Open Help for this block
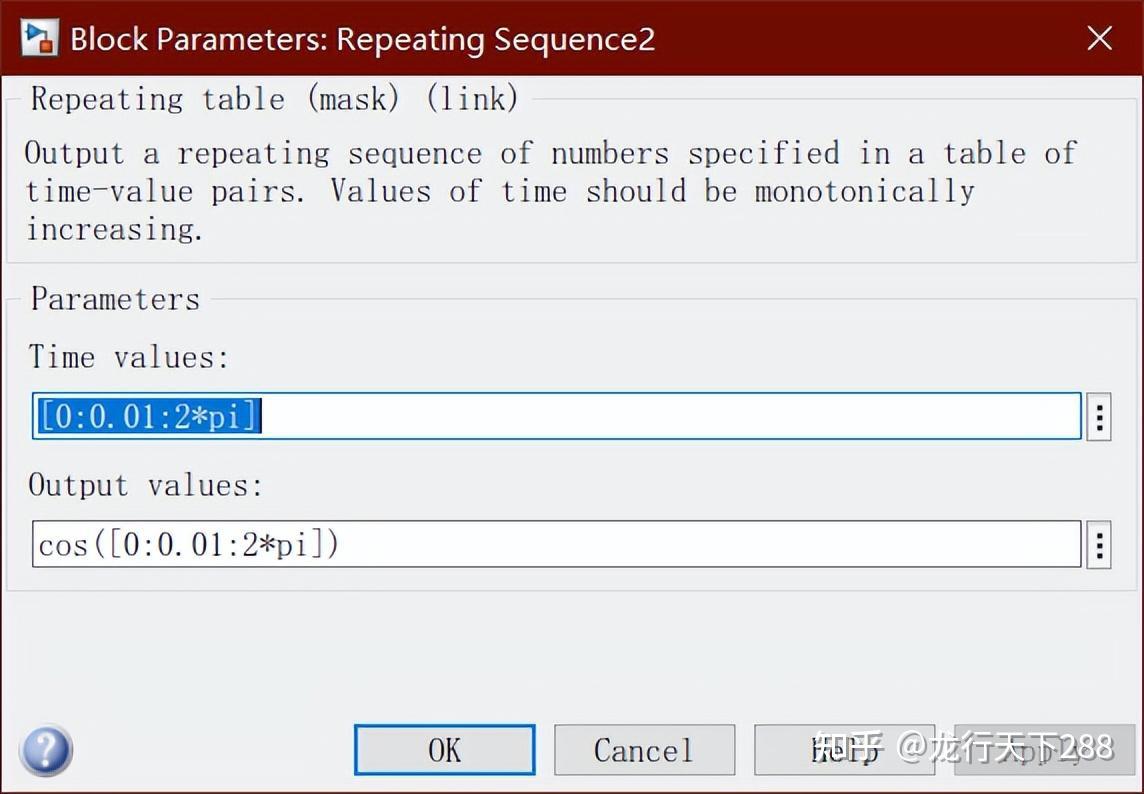This screenshot has height=794, width=1144. [844, 750]
